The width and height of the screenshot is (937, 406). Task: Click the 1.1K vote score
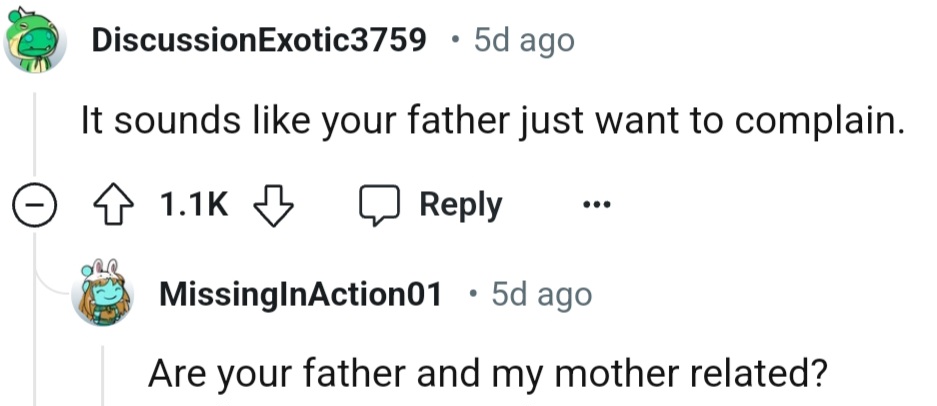coord(193,205)
